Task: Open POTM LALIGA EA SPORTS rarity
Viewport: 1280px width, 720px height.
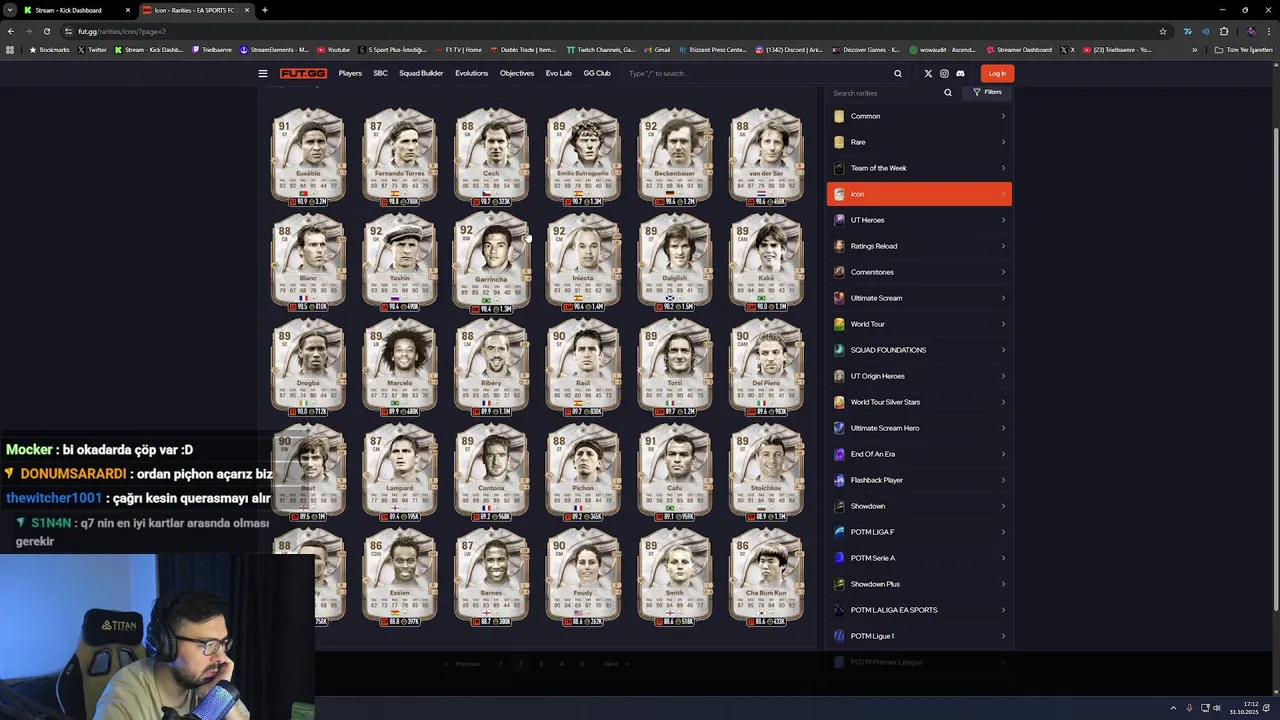Action: tap(919, 610)
